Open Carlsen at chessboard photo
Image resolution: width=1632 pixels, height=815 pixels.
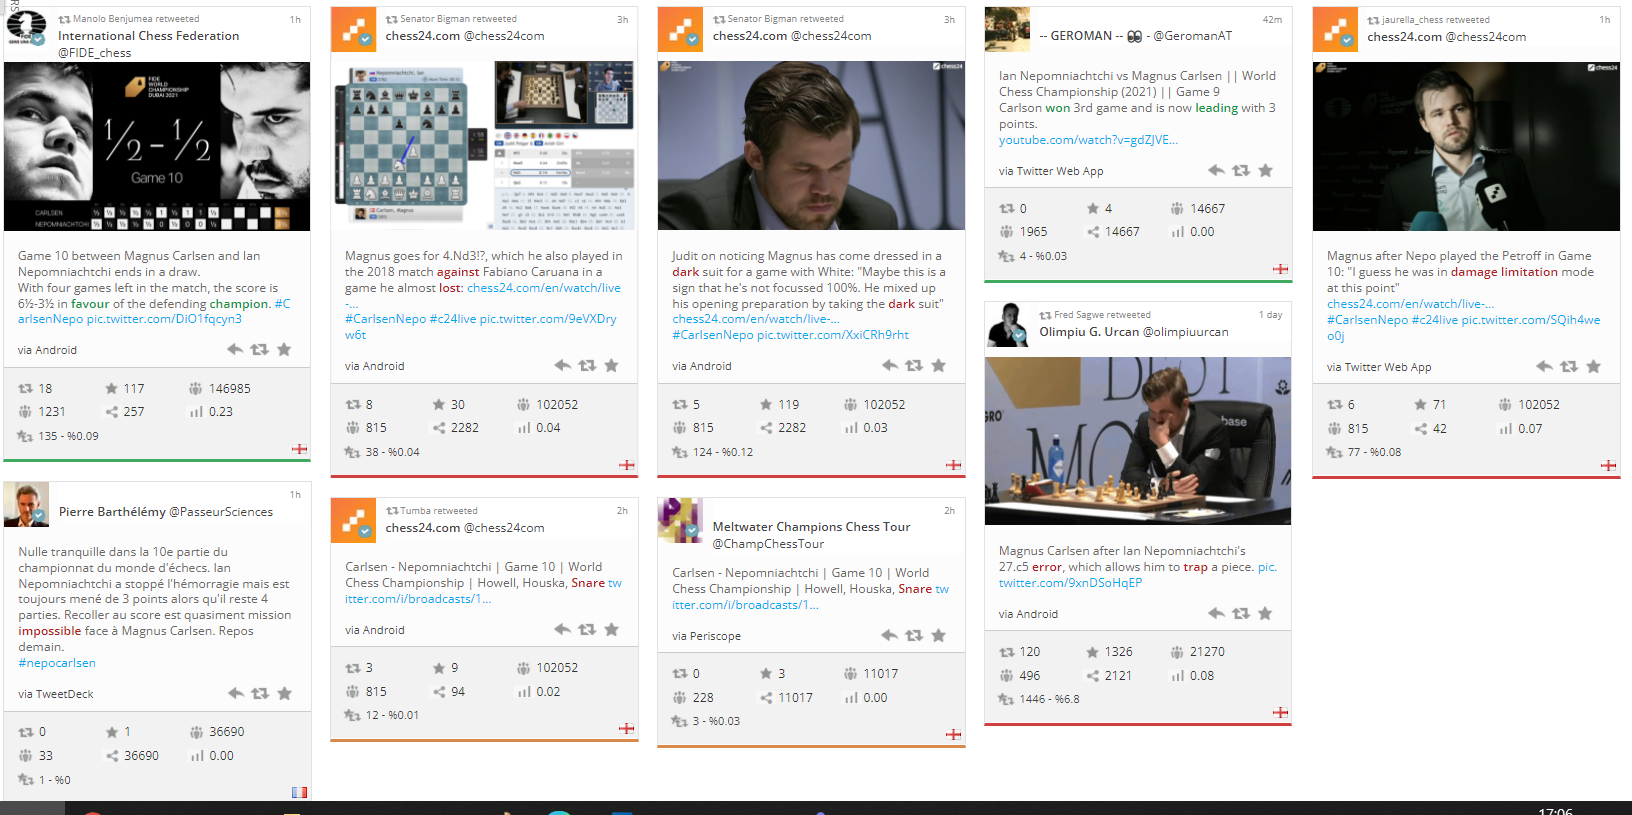(1138, 441)
